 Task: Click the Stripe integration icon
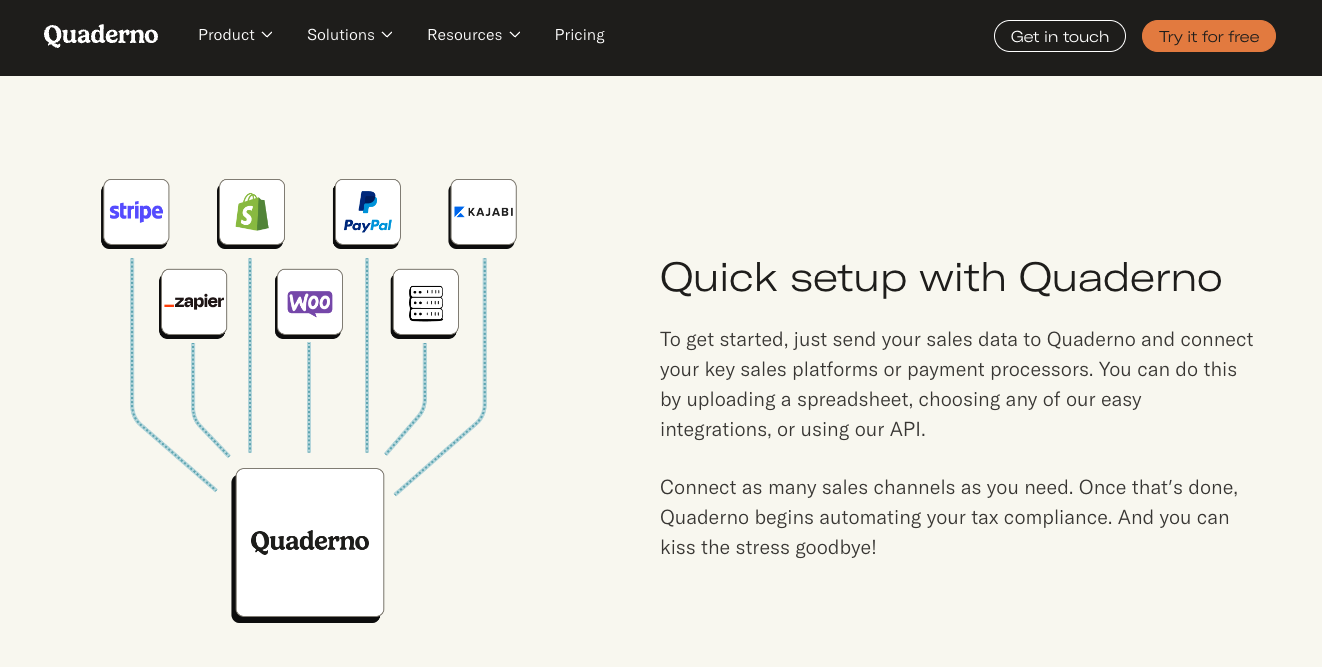[136, 212]
